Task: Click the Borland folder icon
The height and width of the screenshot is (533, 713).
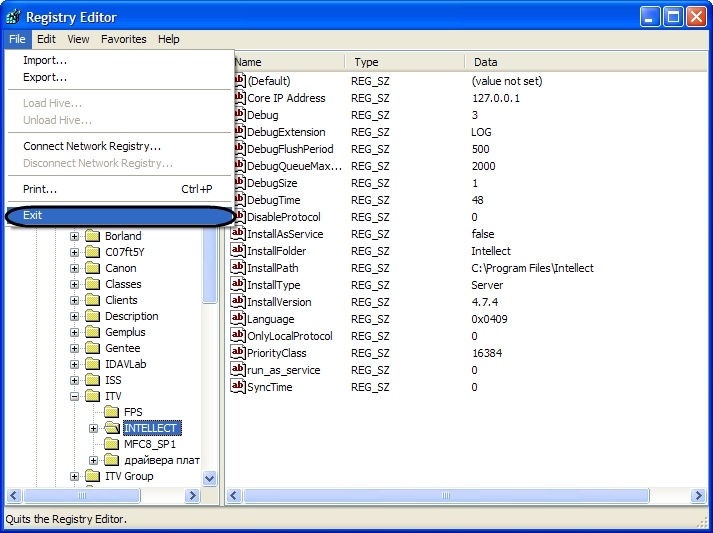Action: tap(93, 236)
